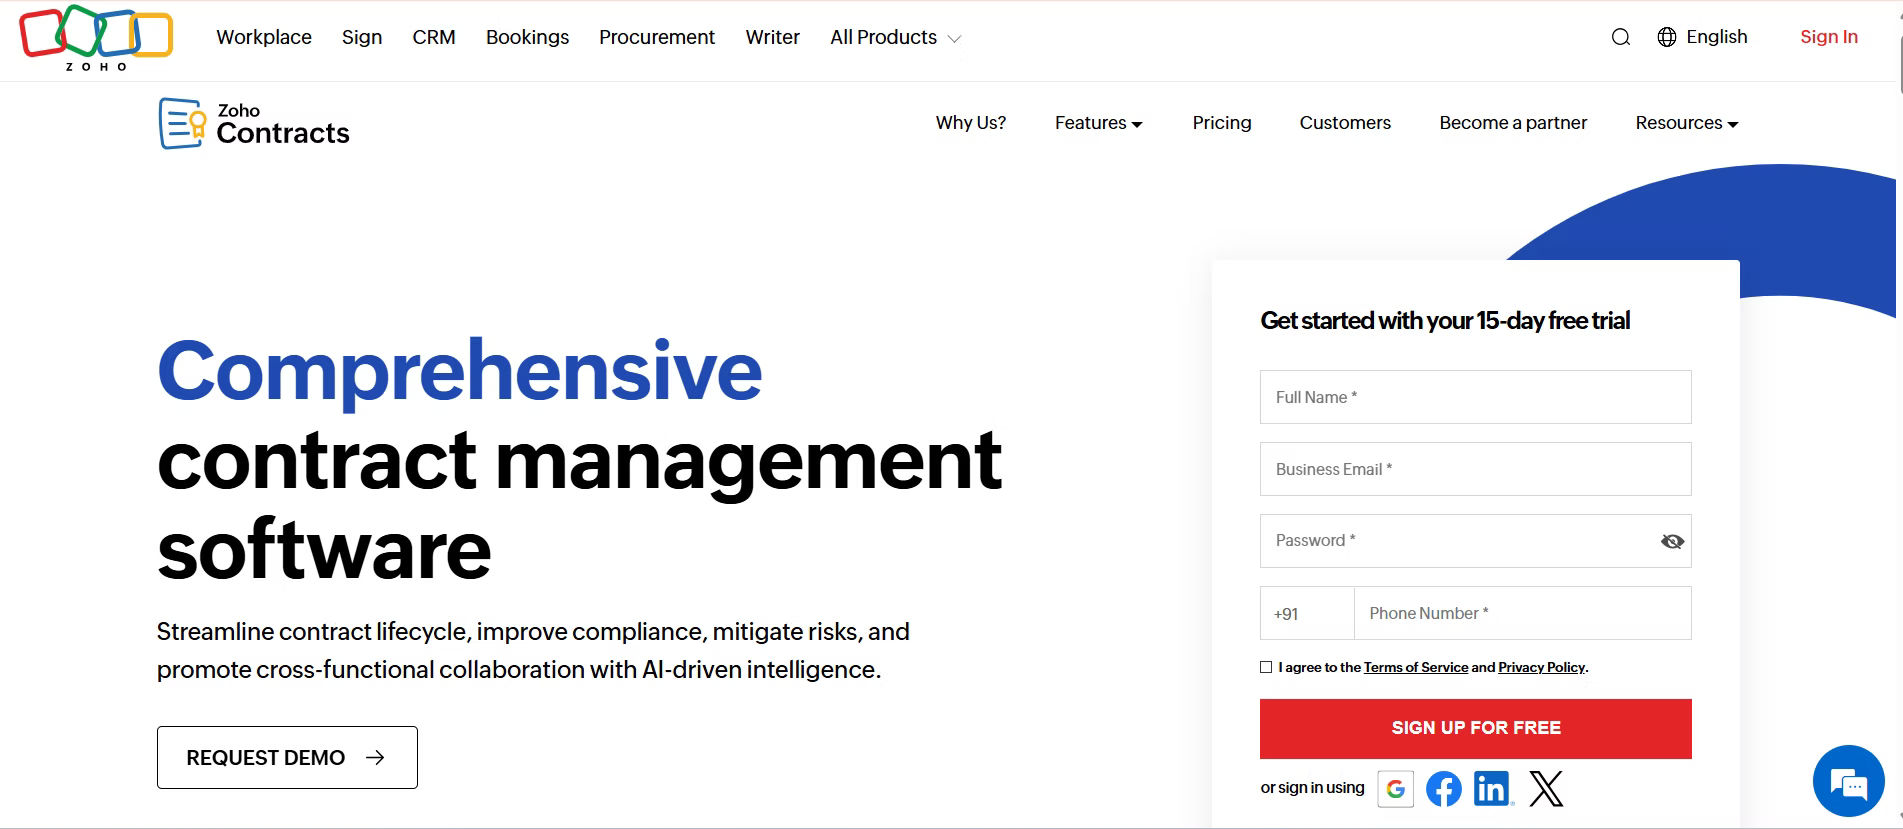The image size is (1903, 829).
Task: Toggle password visibility eye icon
Action: point(1672,541)
